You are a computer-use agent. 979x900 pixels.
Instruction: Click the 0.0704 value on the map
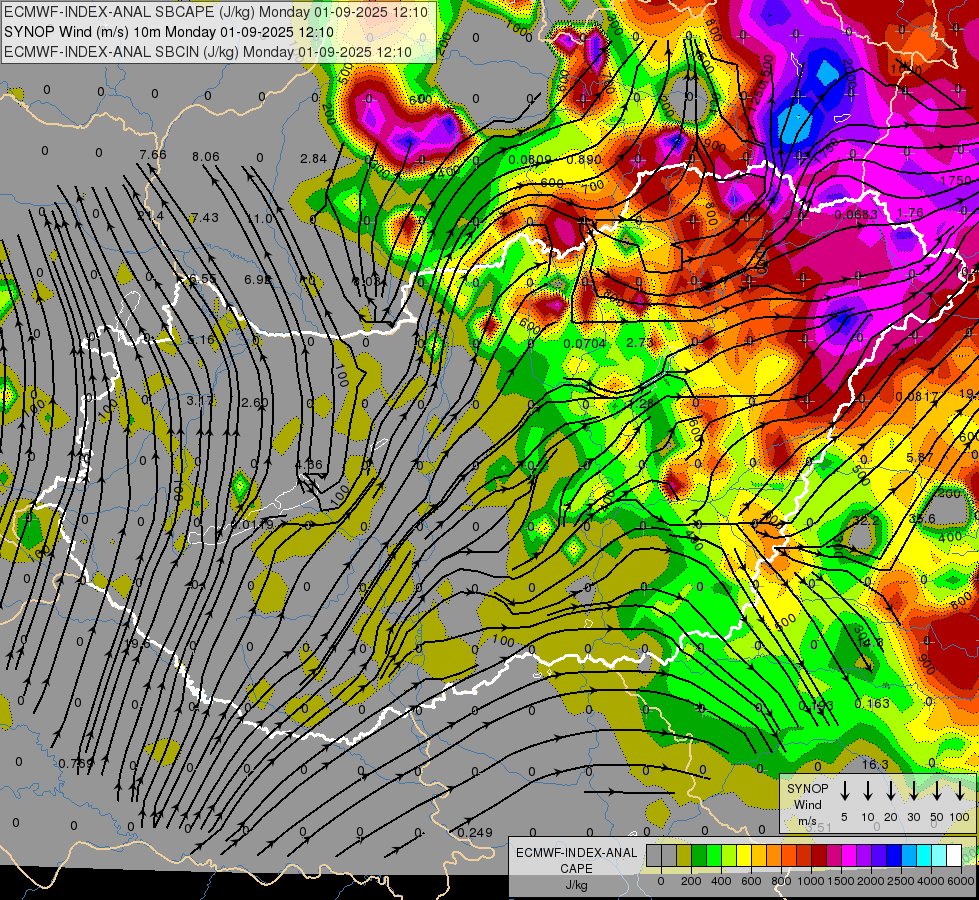point(585,344)
